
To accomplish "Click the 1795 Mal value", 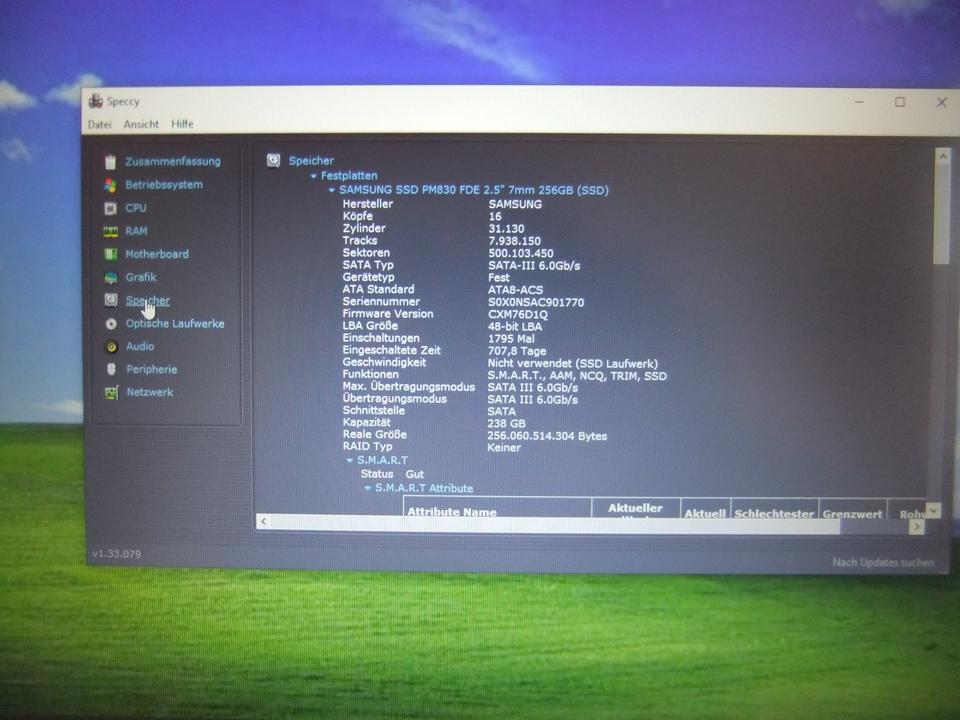I will click(x=511, y=339).
